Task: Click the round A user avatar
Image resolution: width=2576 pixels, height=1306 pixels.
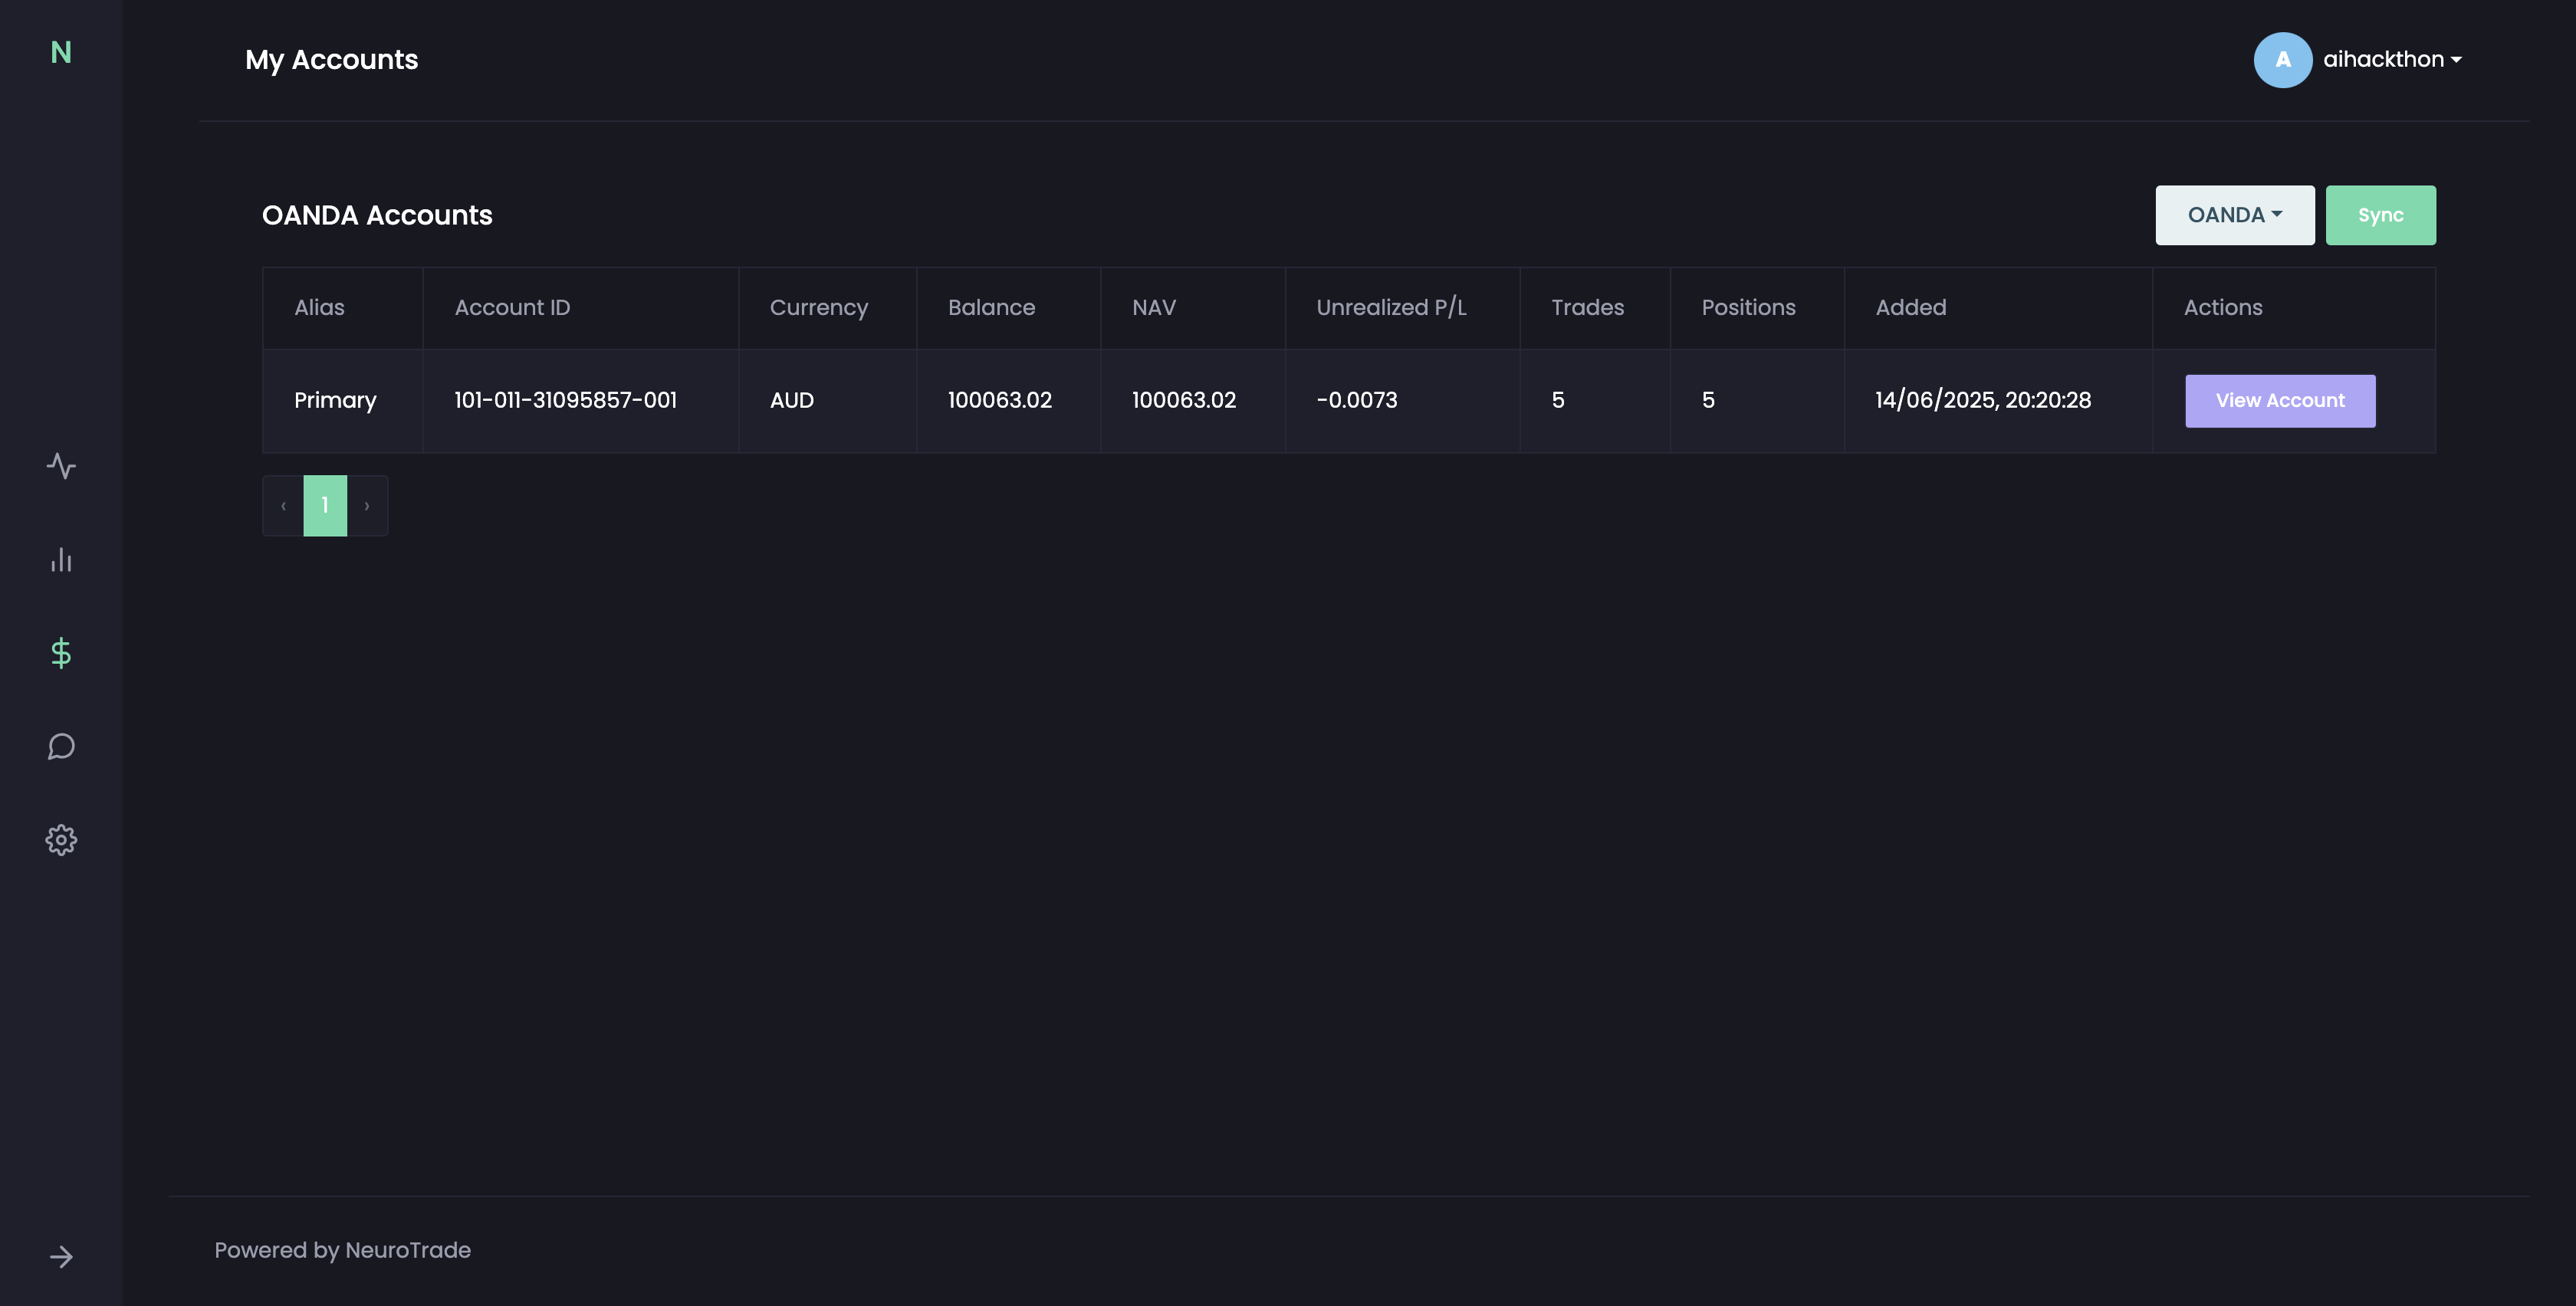Action: coord(2282,60)
